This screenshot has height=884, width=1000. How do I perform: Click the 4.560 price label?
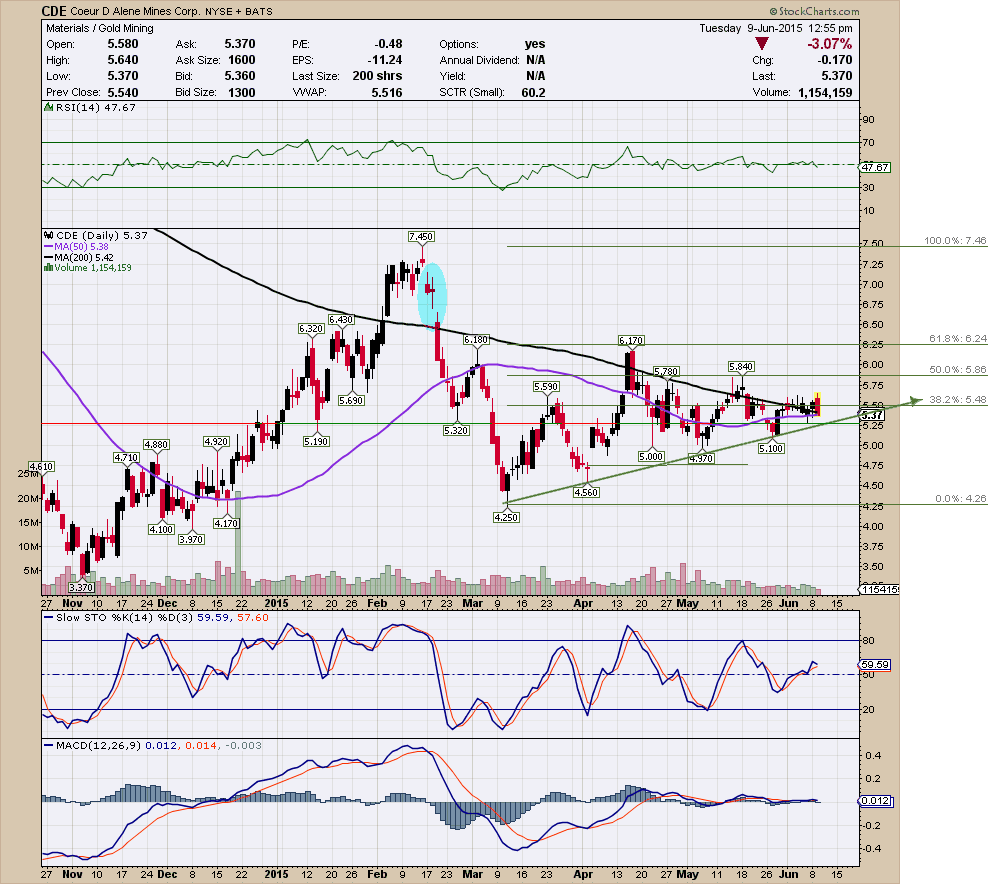point(586,492)
